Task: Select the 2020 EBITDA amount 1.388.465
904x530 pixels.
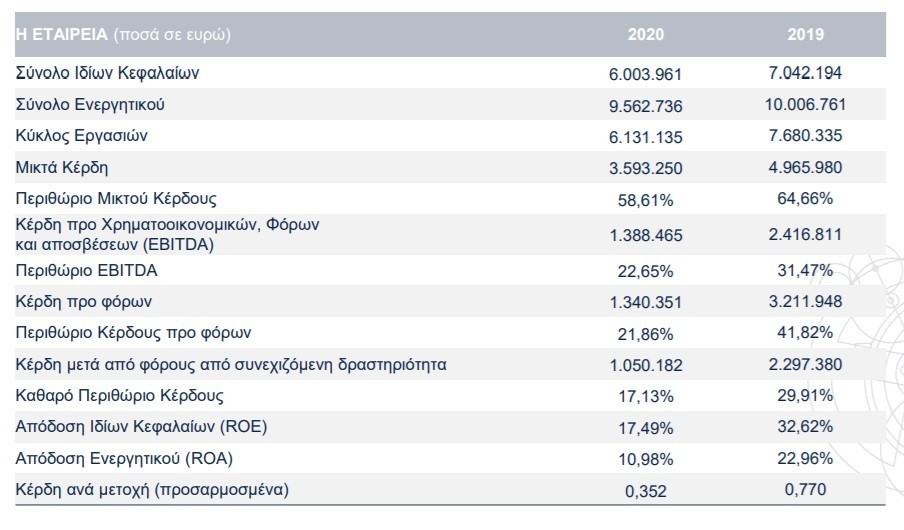Action: 646,235
